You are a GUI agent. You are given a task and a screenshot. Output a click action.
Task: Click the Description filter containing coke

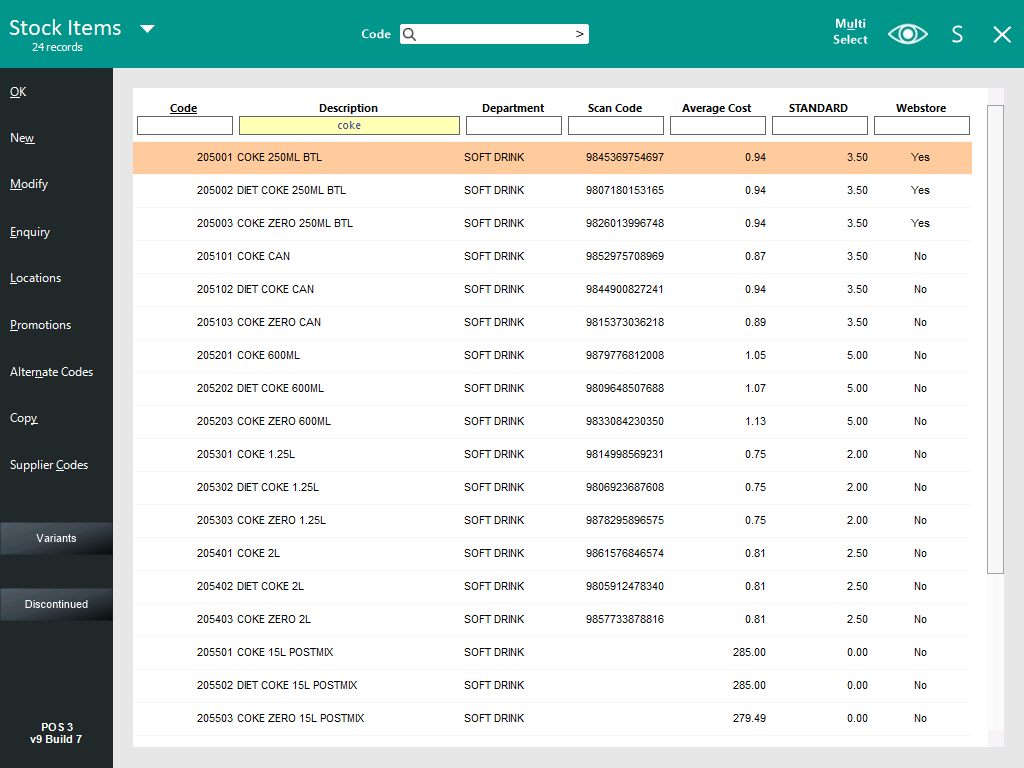click(349, 125)
